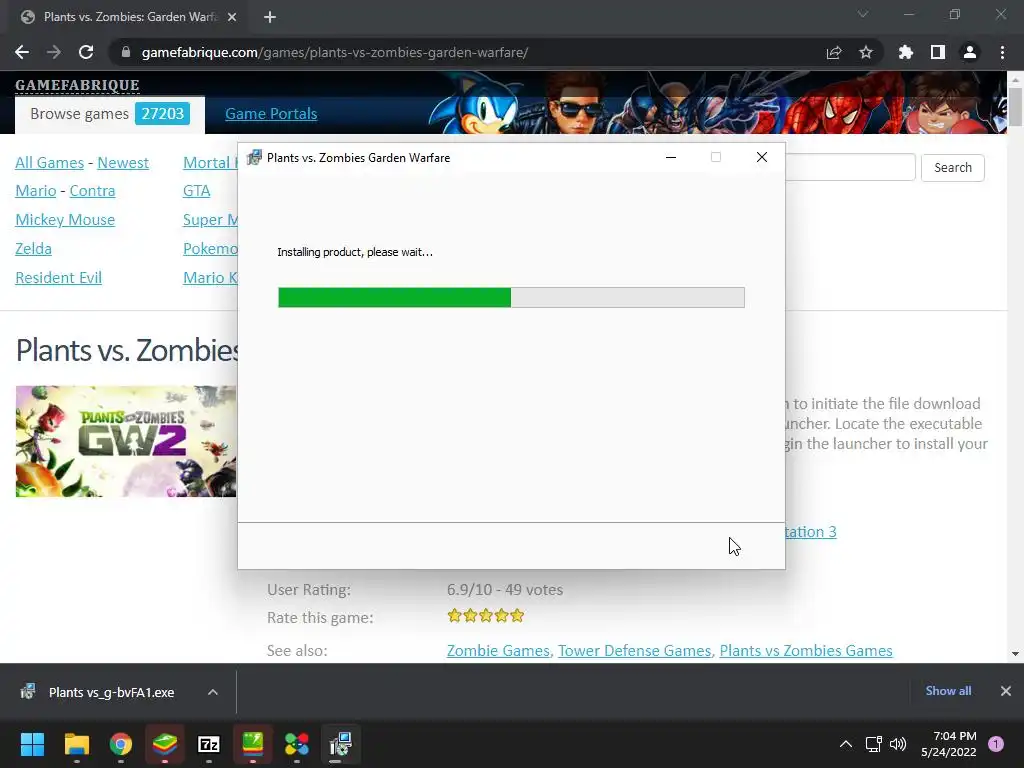Viewport: 1024px width, 768px height.
Task: Click the address bar URL
Action: point(335,52)
